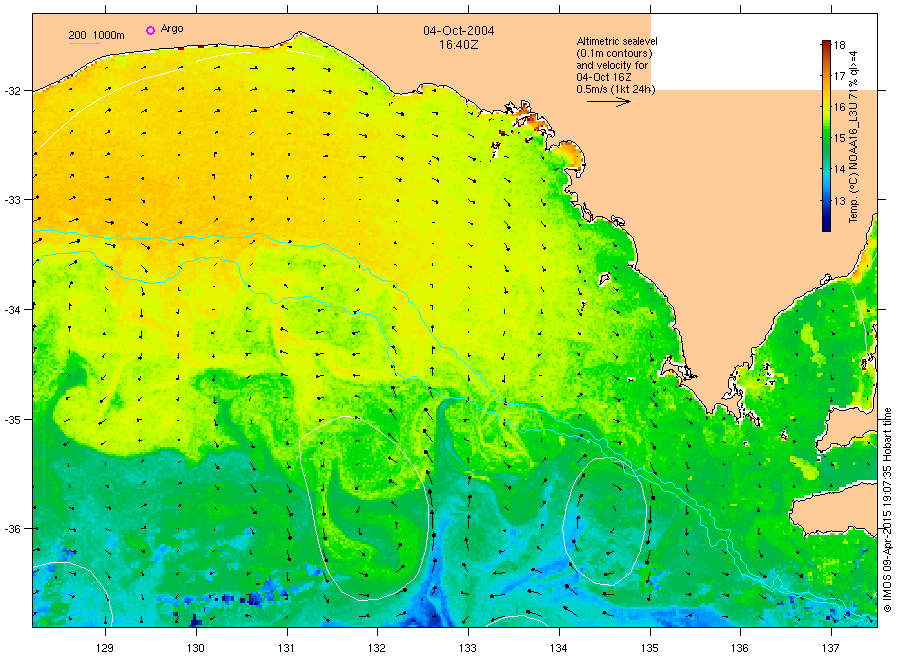Viewport: 900px width, 660px height.
Task: Click the '131' longitude axis label
Action: pyautogui.click(x=286, y=649)
